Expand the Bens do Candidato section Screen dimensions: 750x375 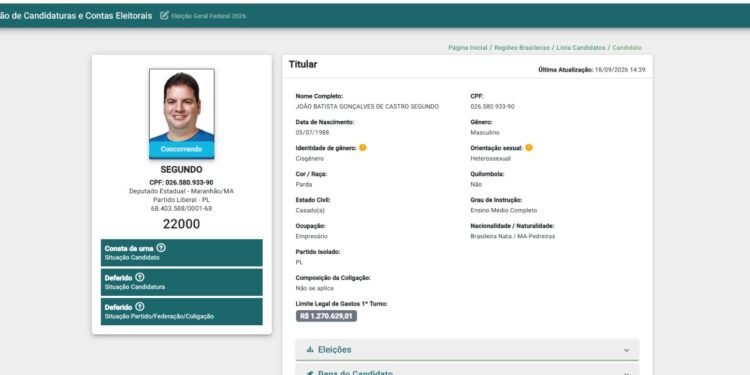467,371
